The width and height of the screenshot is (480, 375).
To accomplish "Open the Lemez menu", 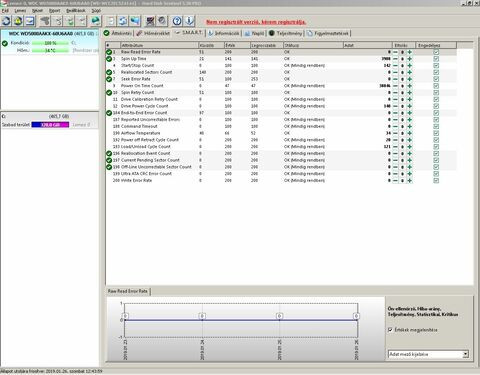I will tap(20, 11).
